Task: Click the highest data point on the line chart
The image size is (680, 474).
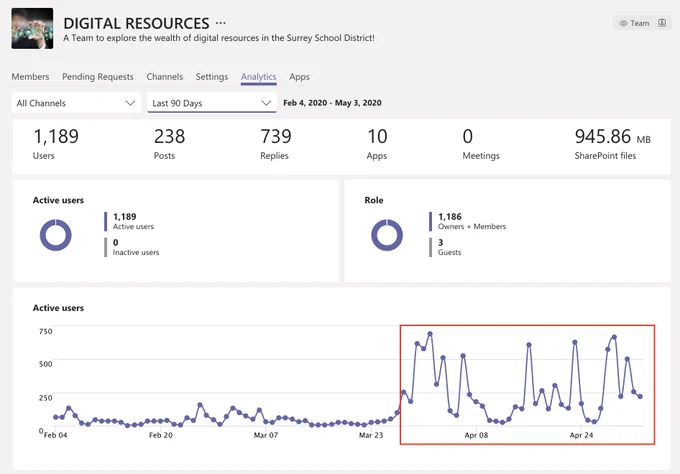Action: [430, 334]
